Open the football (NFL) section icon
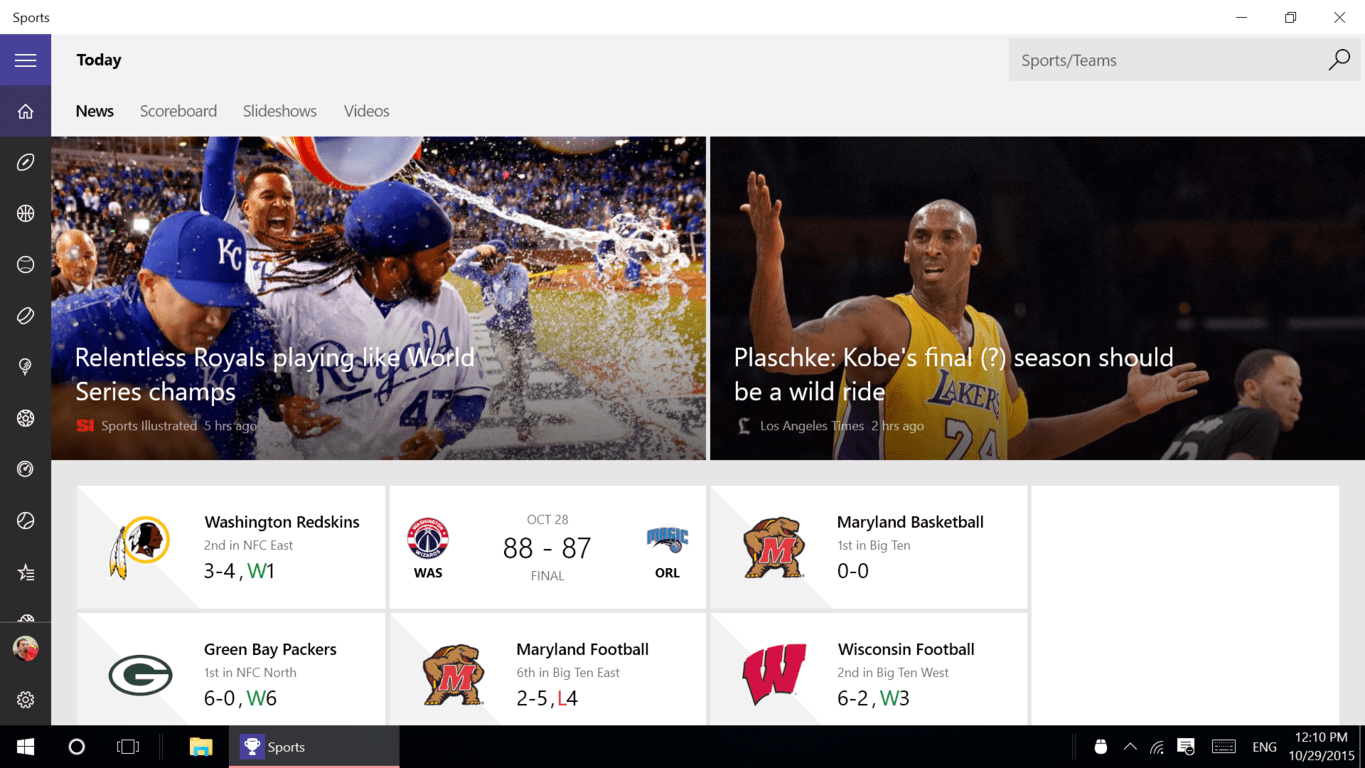Screen dimensions: 1365x768 point(25,162)
